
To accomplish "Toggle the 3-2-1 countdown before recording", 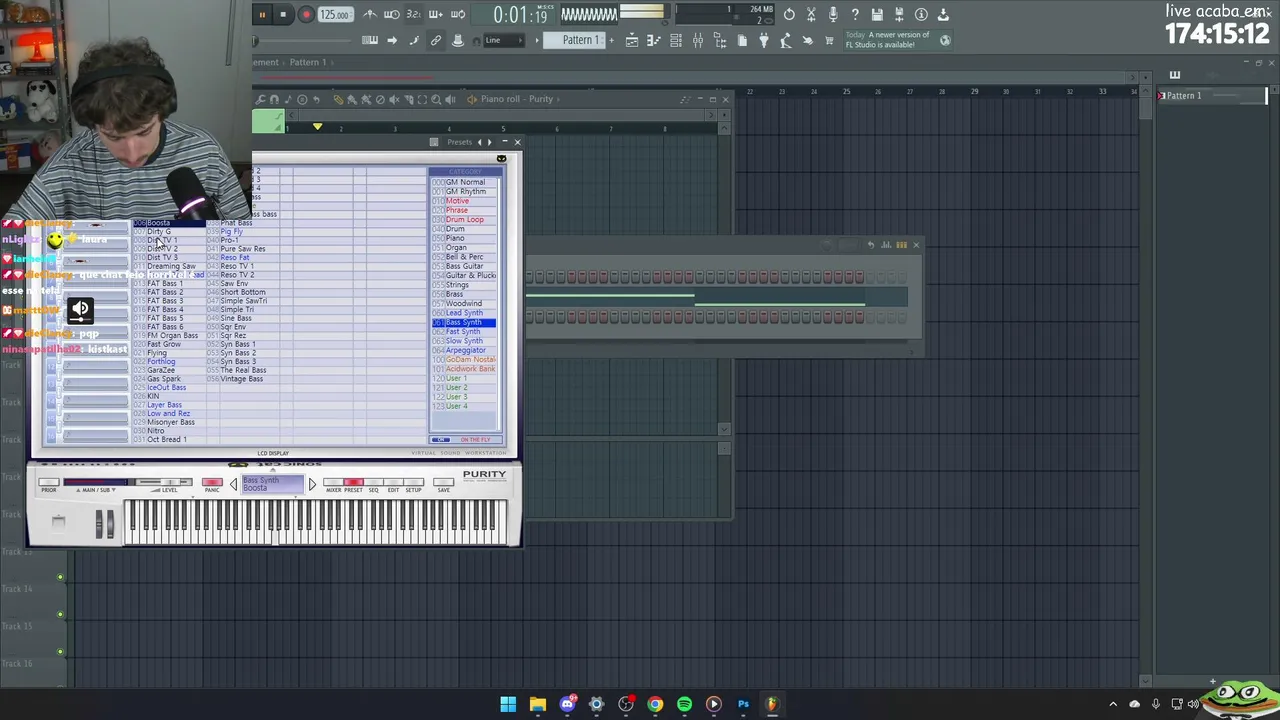I will 413,15.
